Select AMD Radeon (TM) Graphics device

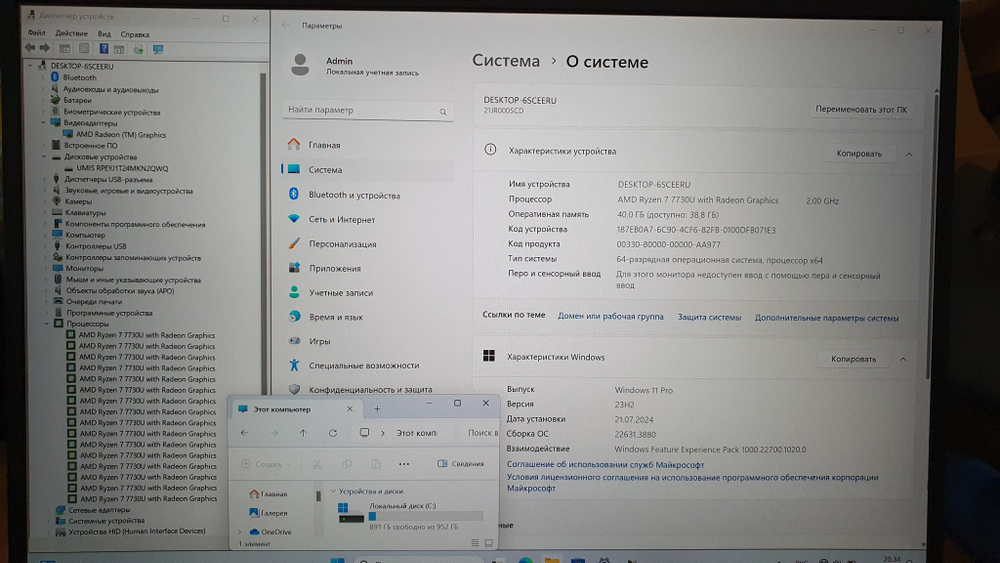[121, 135]
